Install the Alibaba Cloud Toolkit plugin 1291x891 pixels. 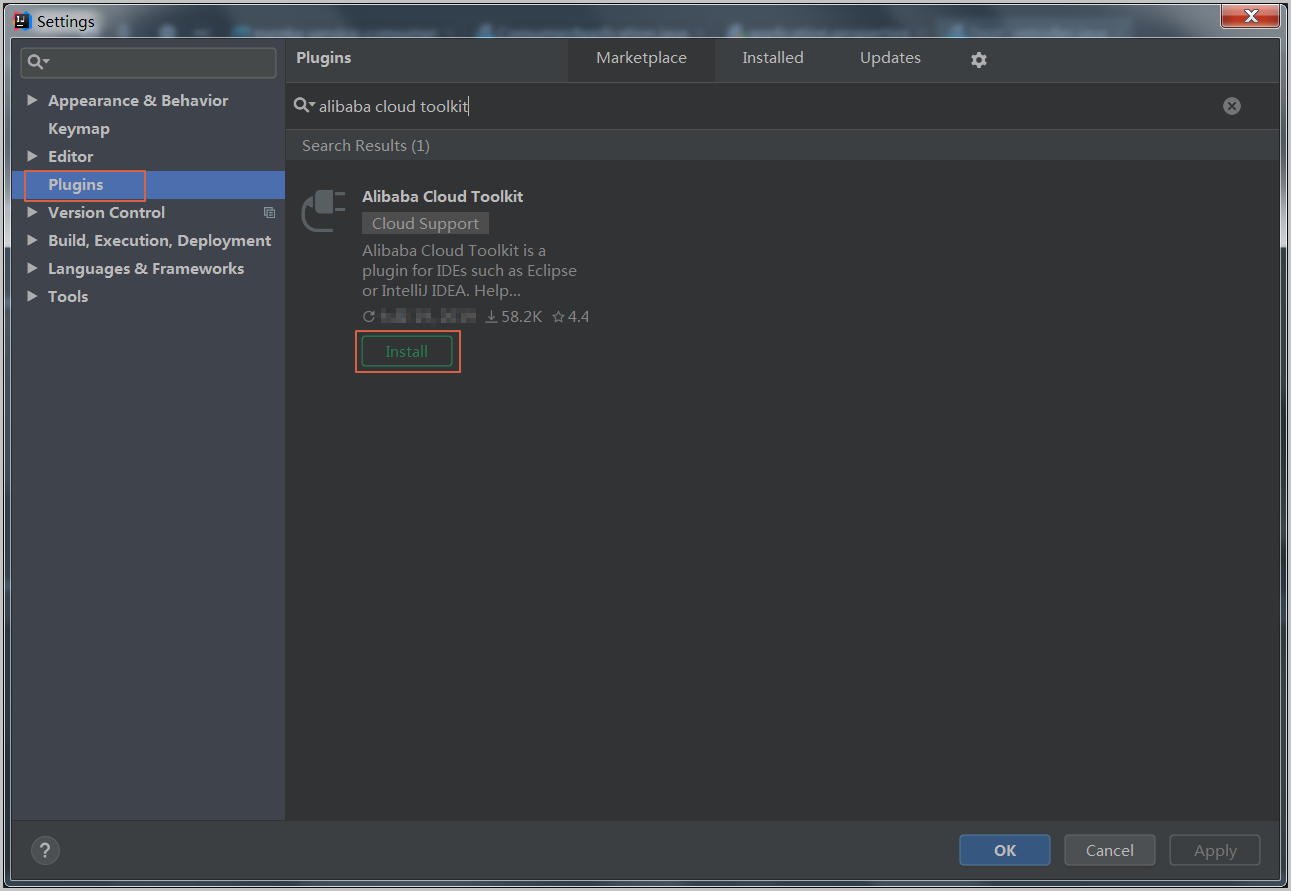tap(407, 352)
